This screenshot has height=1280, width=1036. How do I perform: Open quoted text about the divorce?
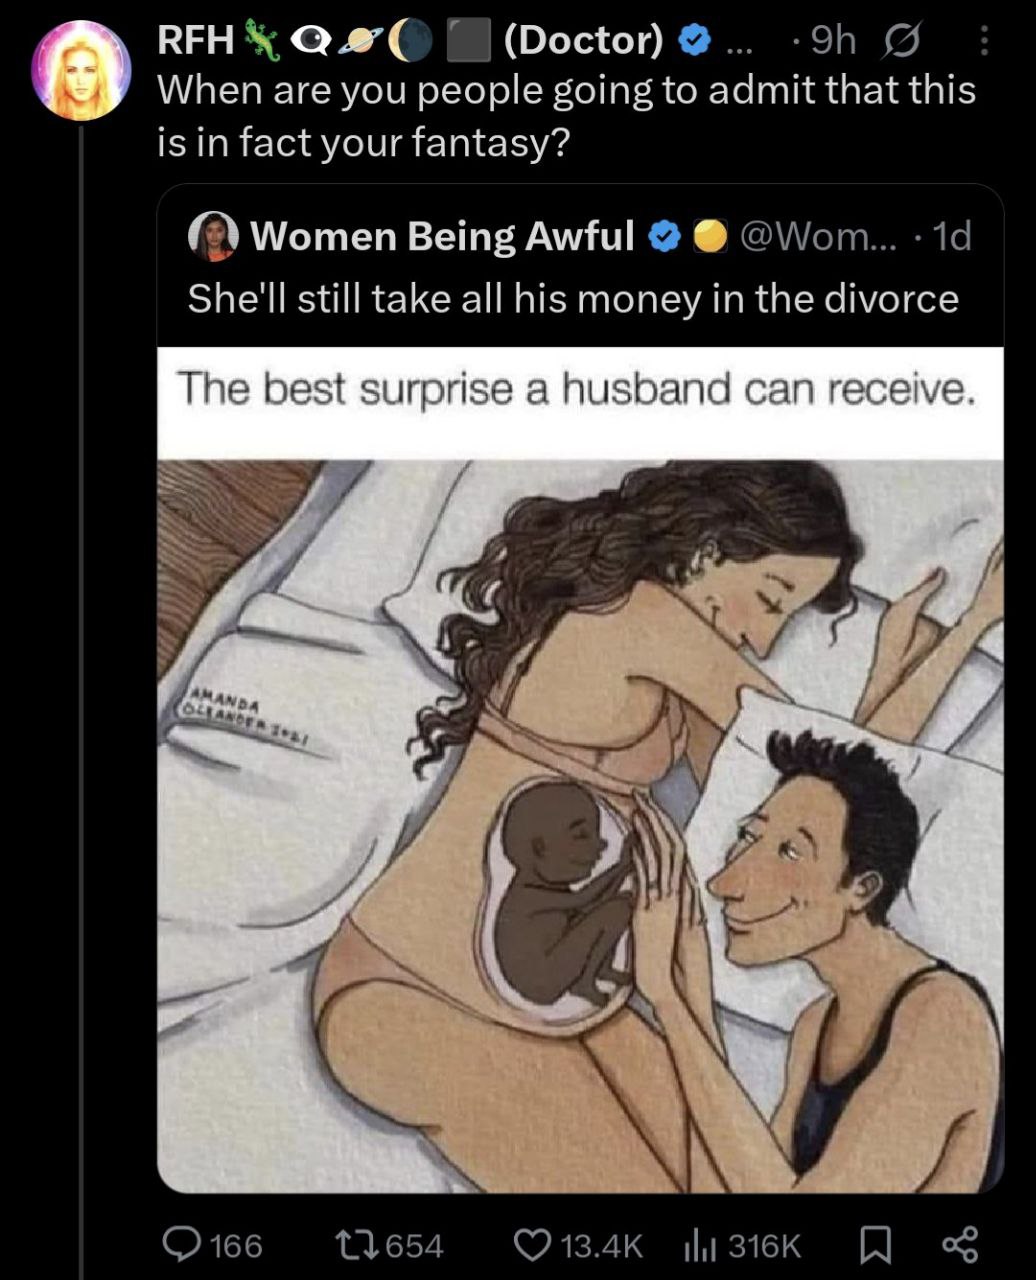point(573,298)
